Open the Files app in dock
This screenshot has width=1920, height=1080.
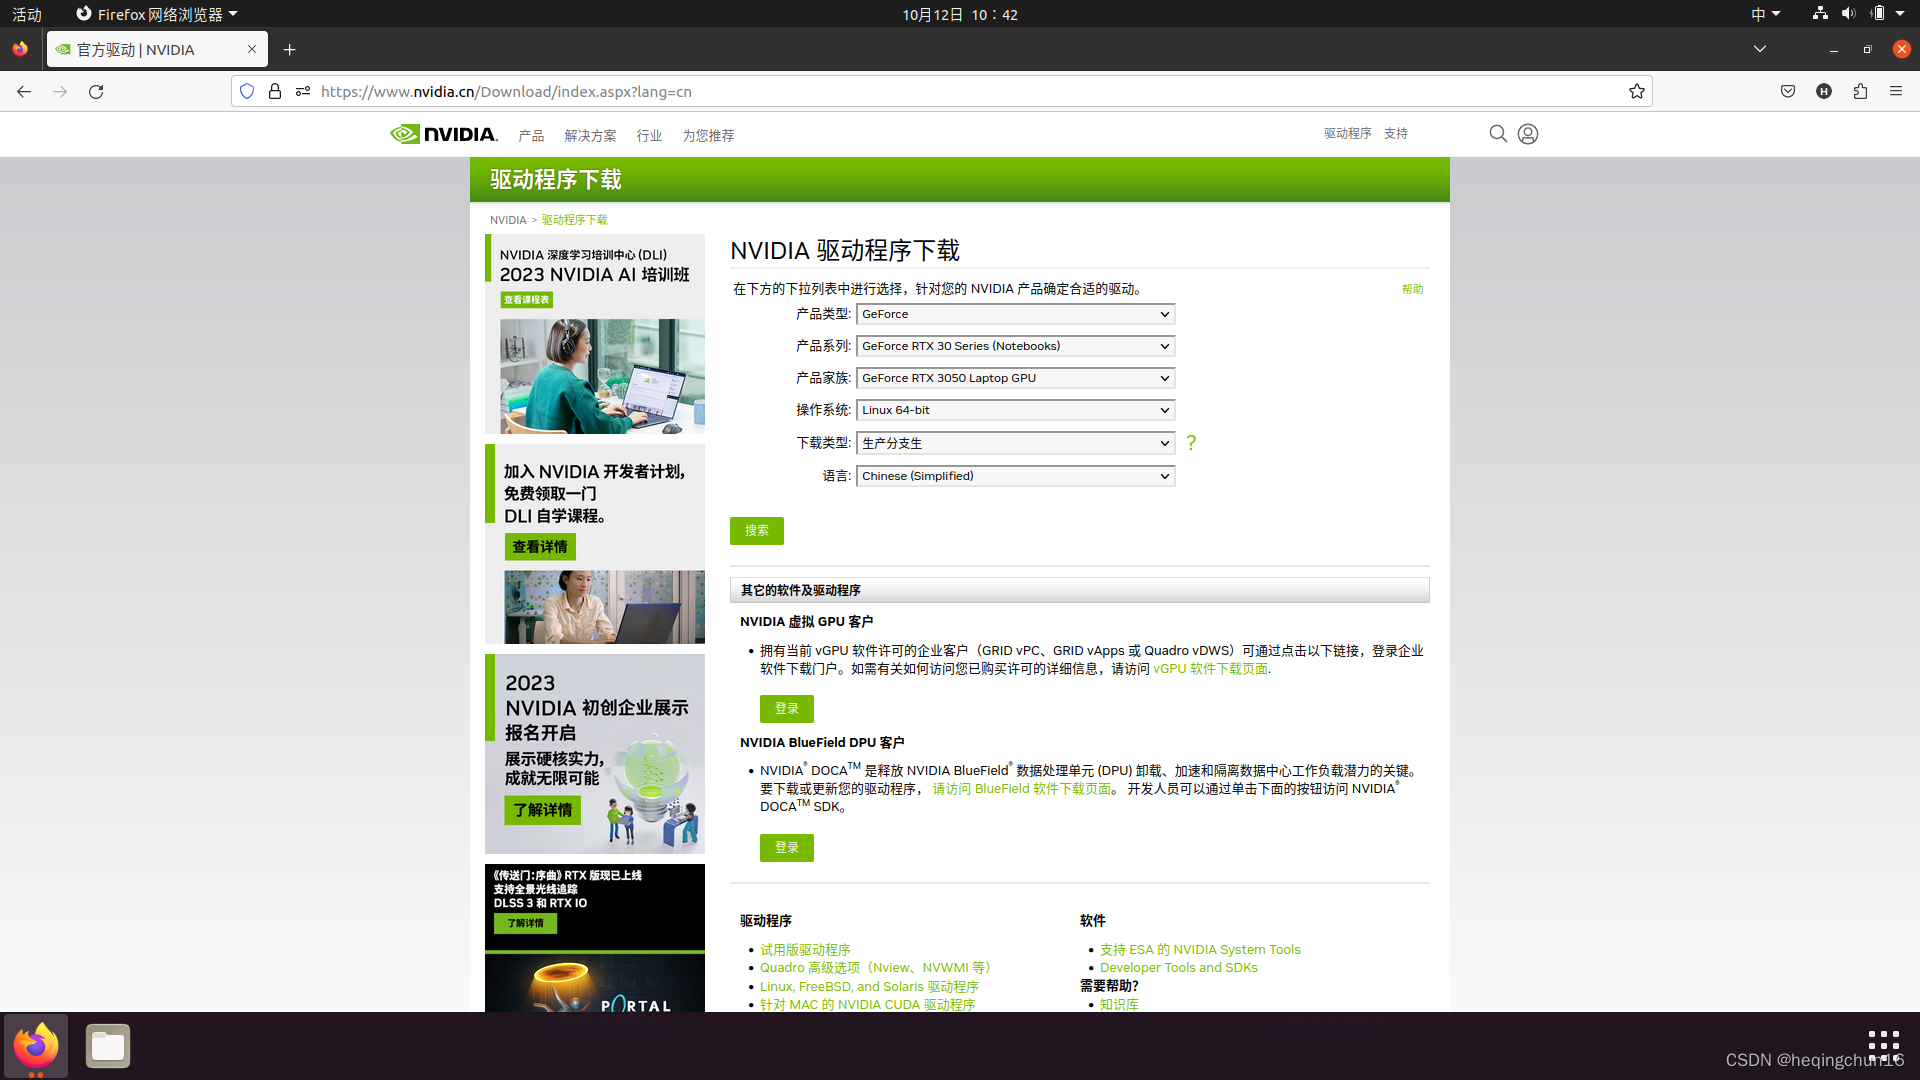coord(108,1046)
